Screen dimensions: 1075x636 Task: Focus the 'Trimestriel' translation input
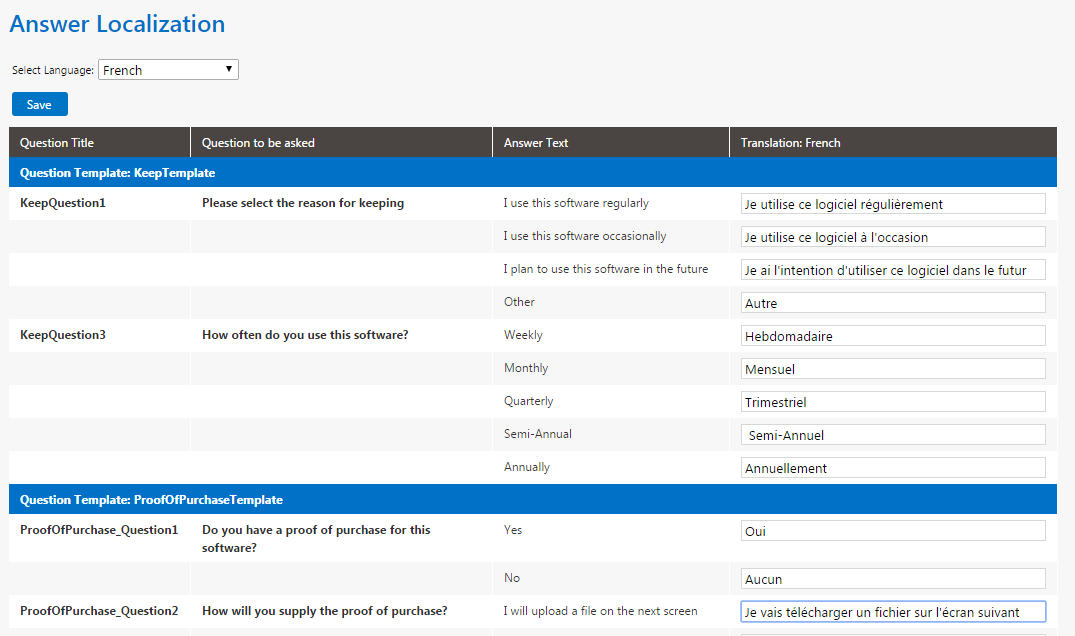[x=893, y=402]
